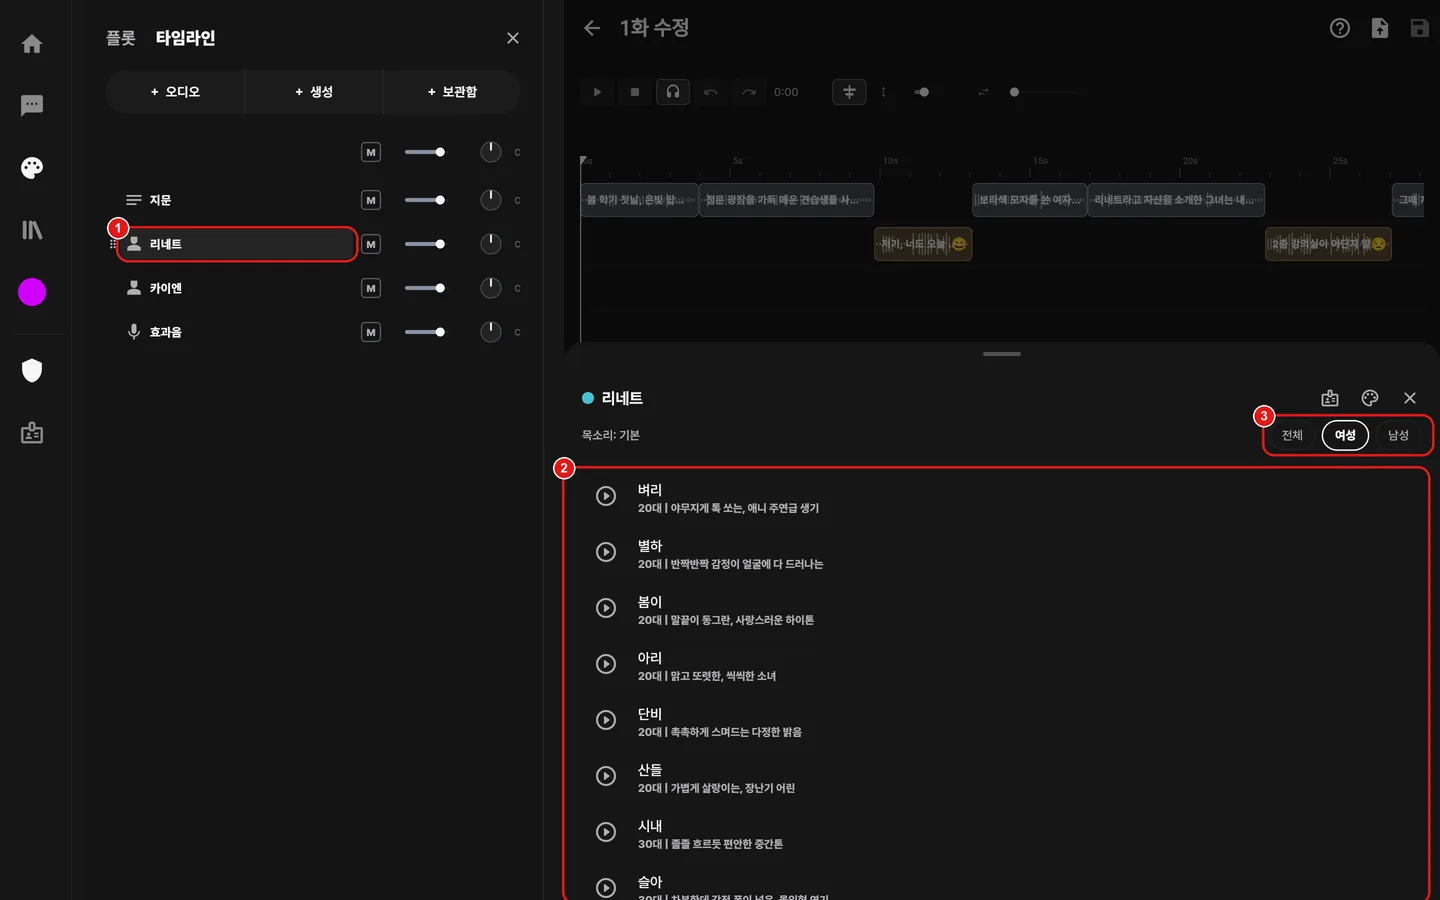Stop timeline playback
1440x900 pixels.
point(635,92)
